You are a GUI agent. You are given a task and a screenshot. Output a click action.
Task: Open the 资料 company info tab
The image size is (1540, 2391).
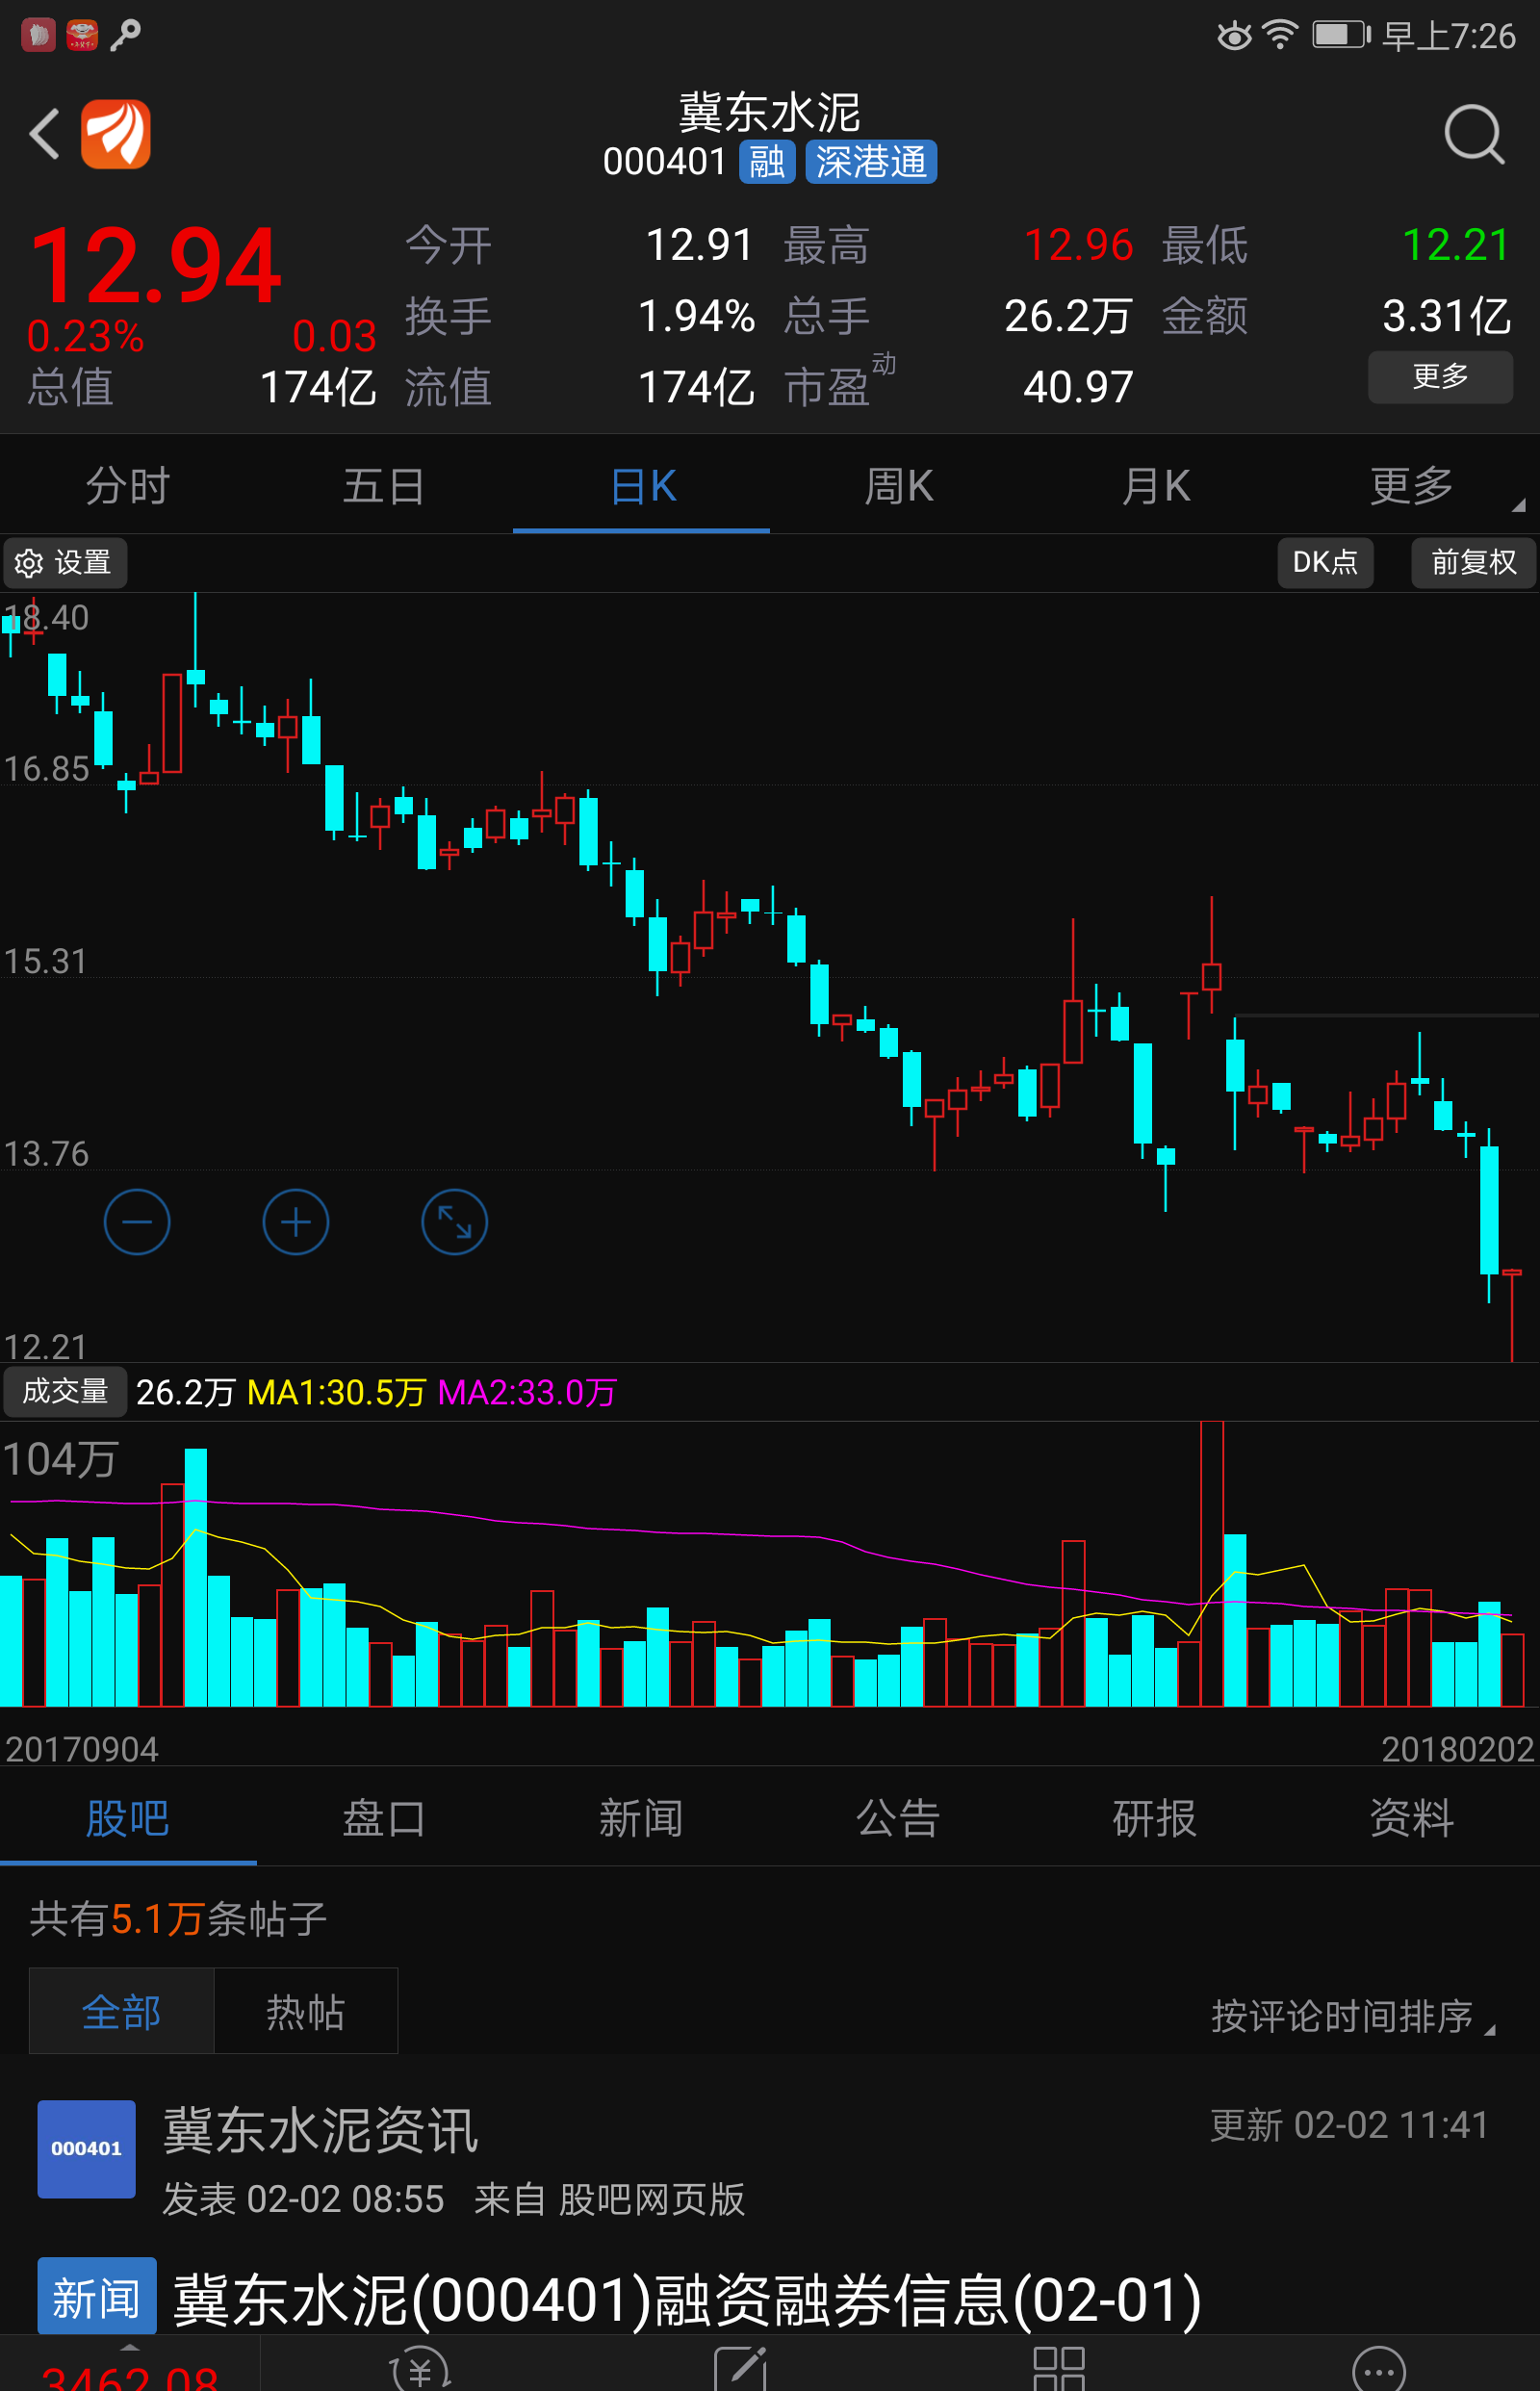tap(1411, 1818)
